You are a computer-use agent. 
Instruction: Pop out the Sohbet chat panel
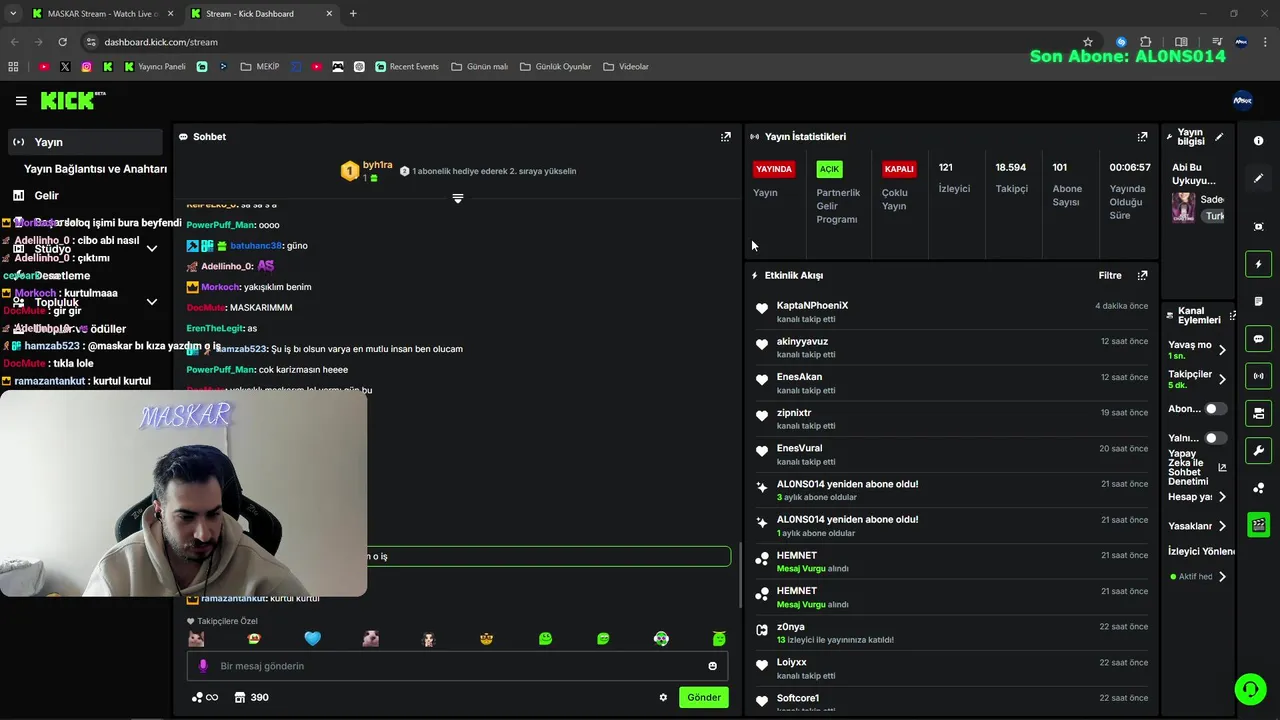[x=726, y=137]
